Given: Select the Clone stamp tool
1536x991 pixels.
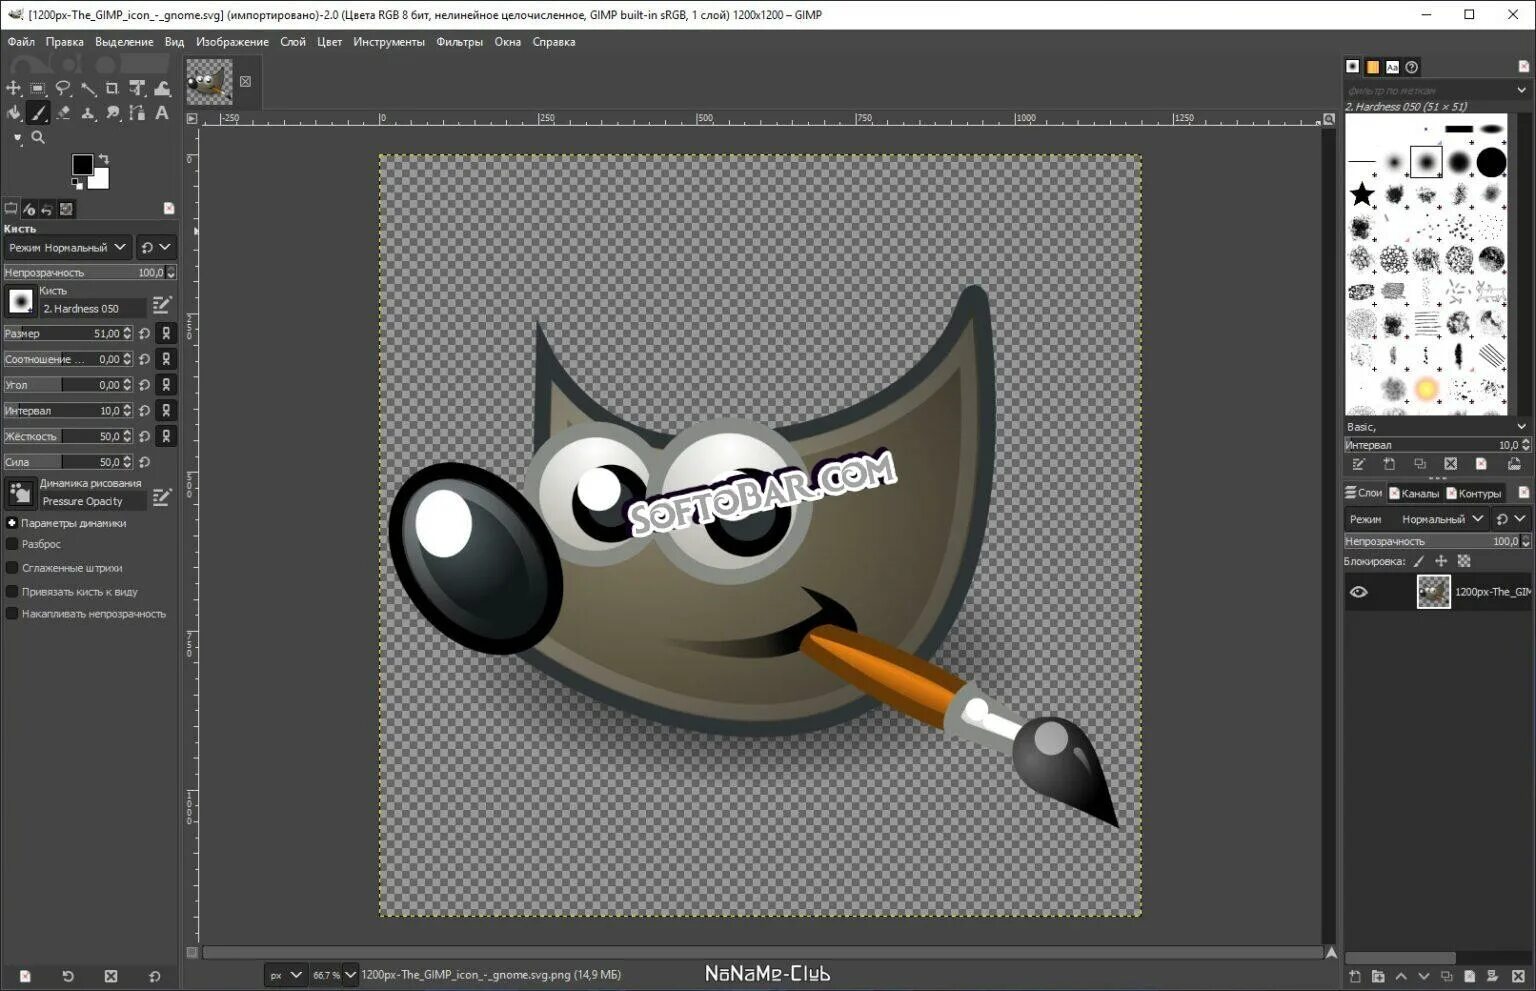Looking at the screenshot, I should (x=88, y=113).
